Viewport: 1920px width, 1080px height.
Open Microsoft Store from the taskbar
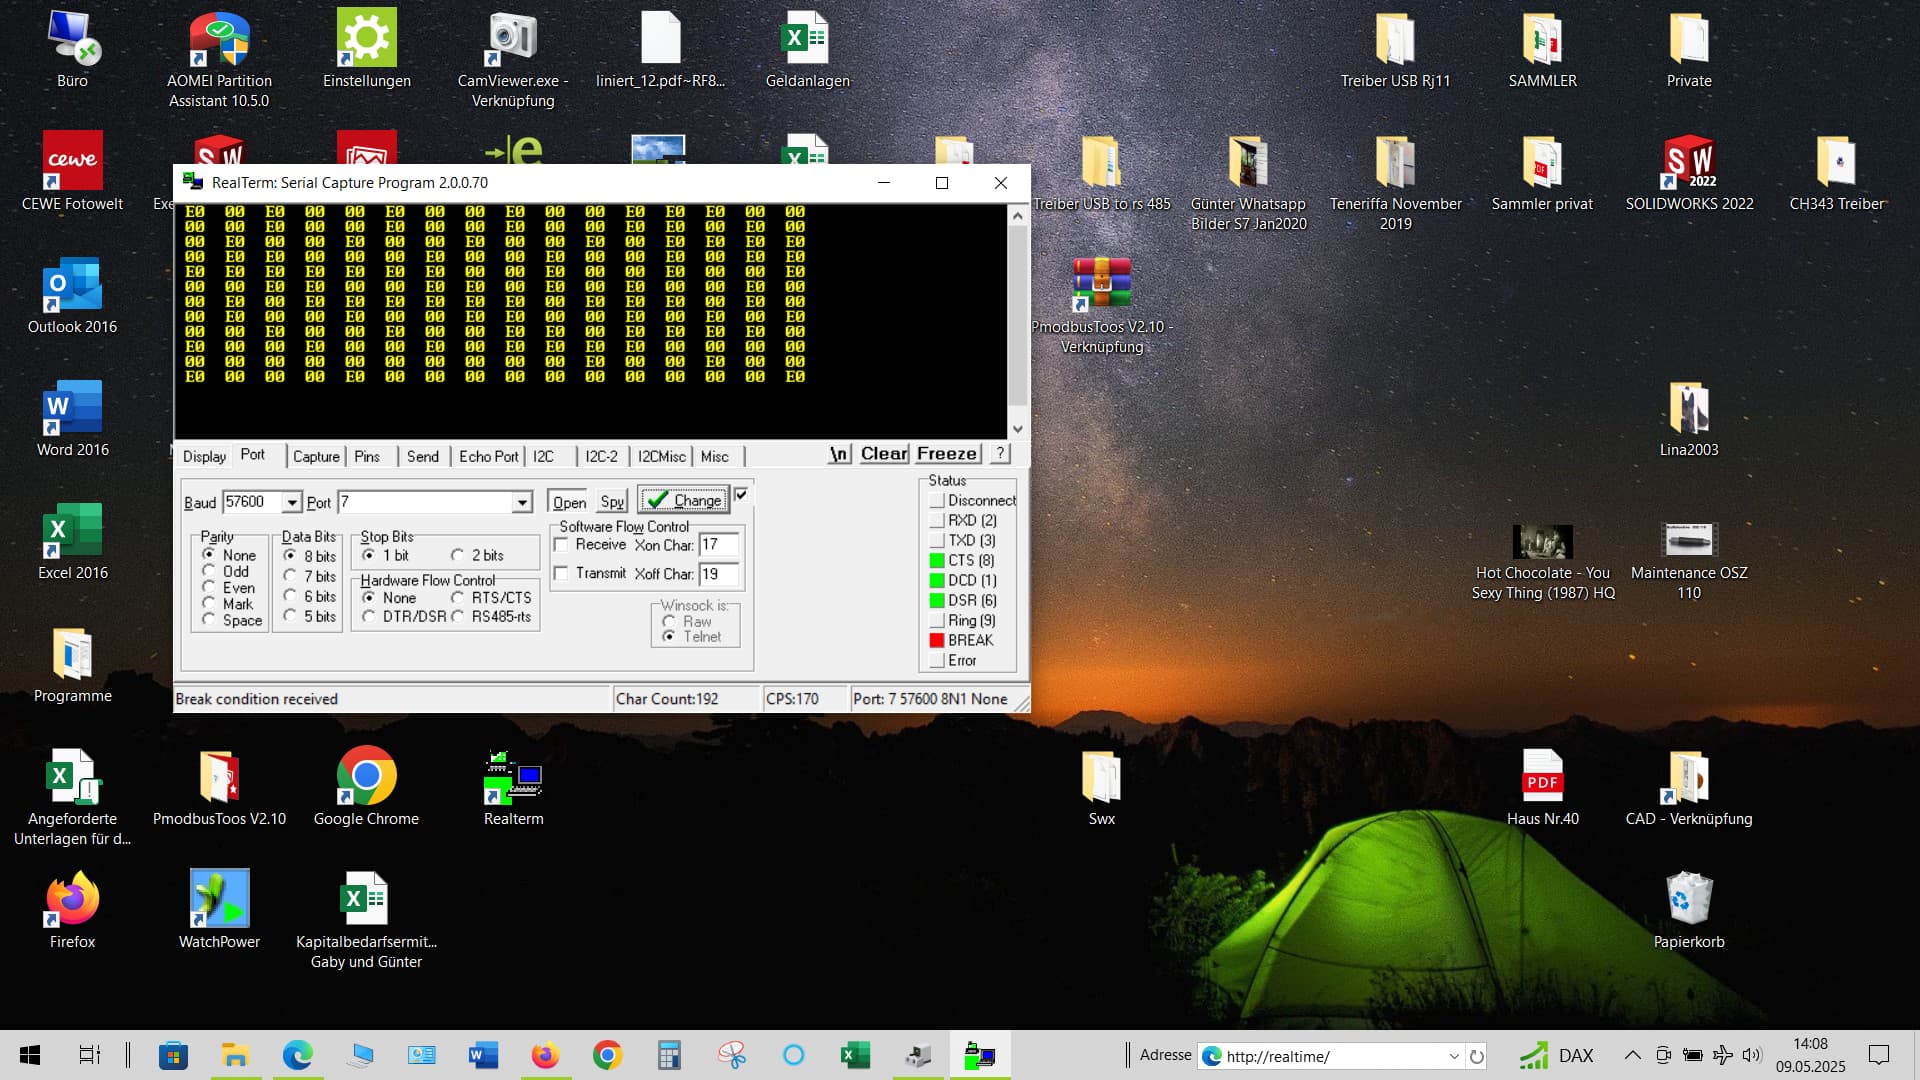[173, 1055]
